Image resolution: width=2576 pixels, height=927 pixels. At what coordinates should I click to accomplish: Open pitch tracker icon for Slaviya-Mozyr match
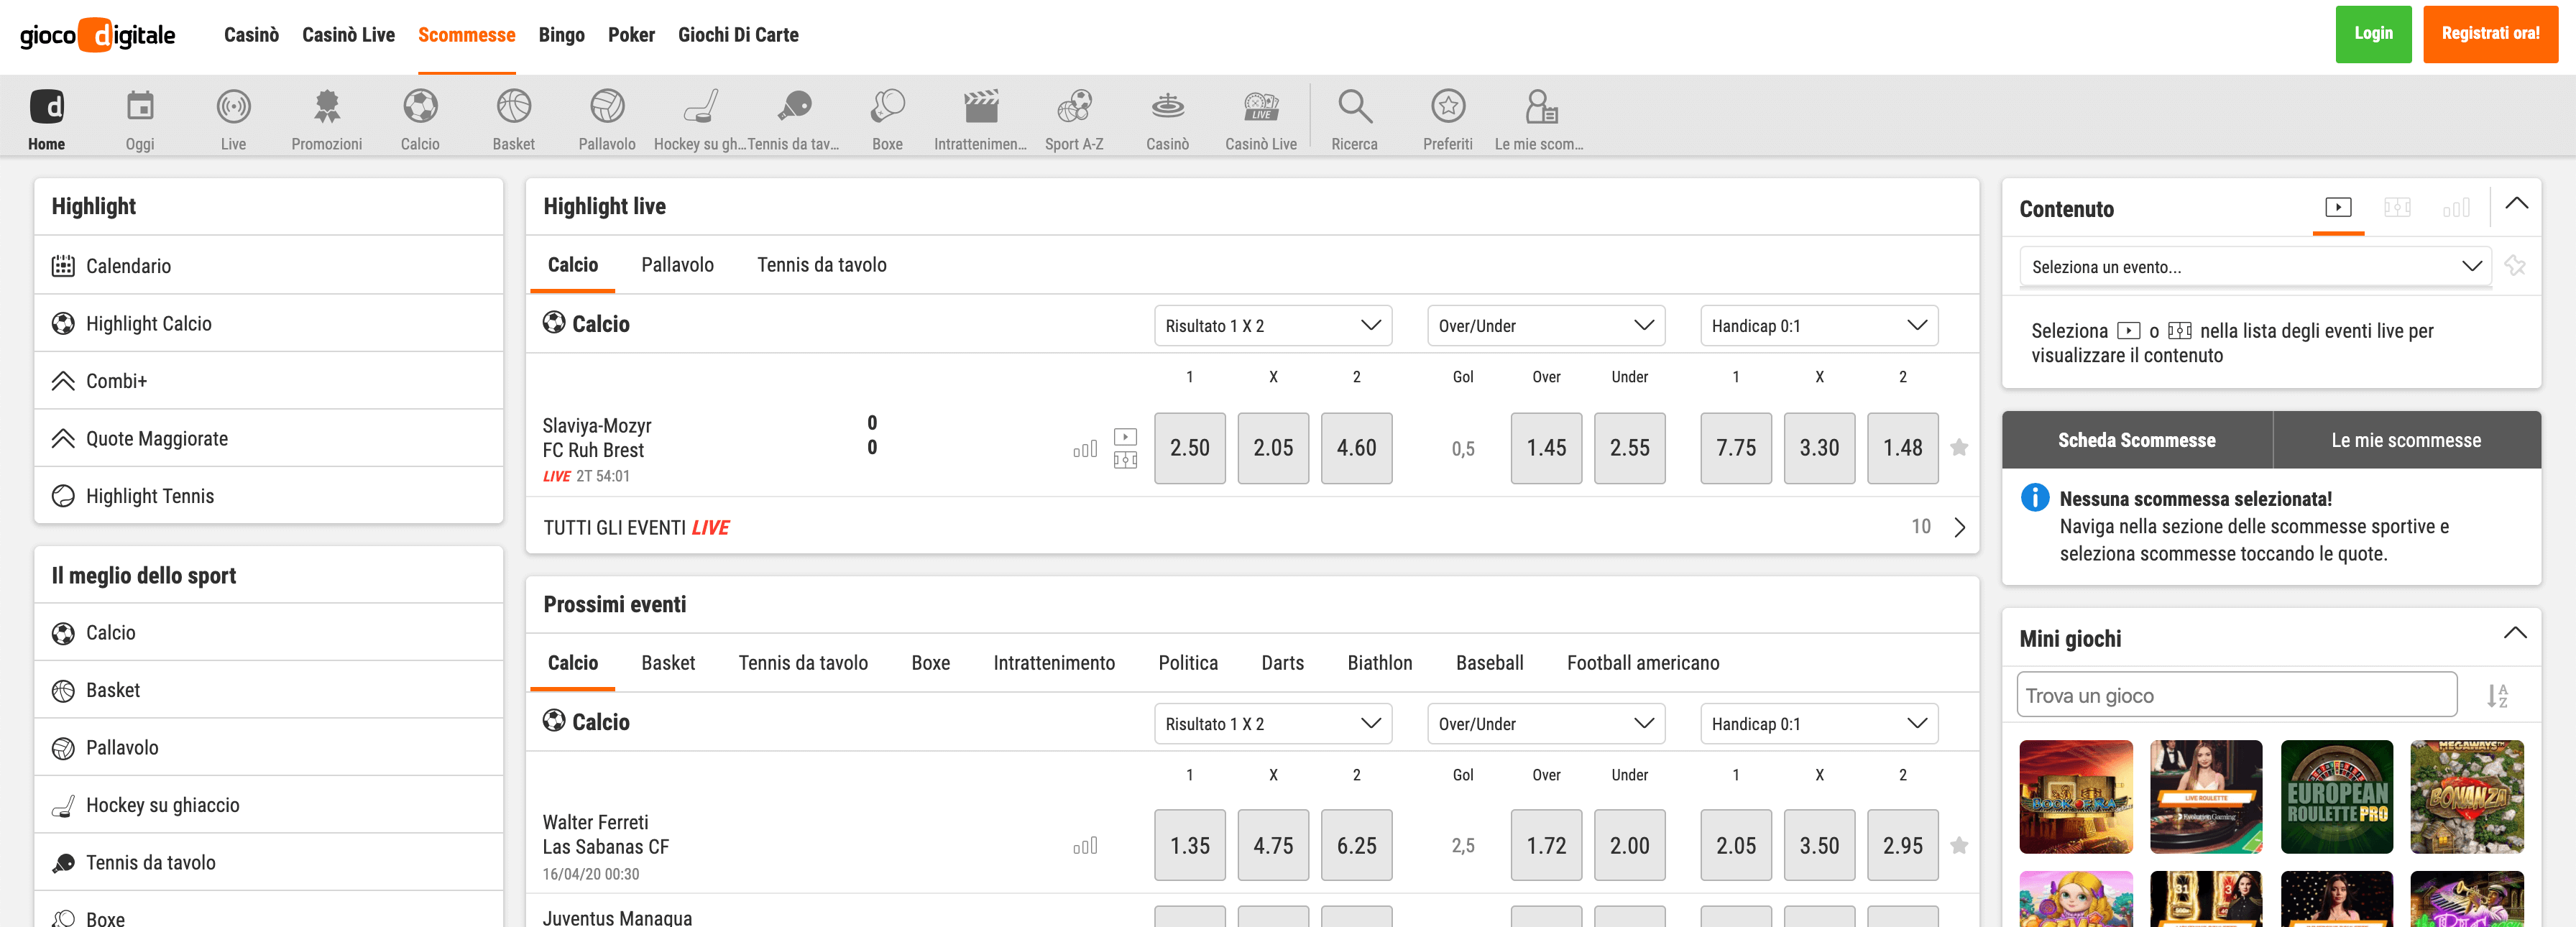pos(1125,460)
